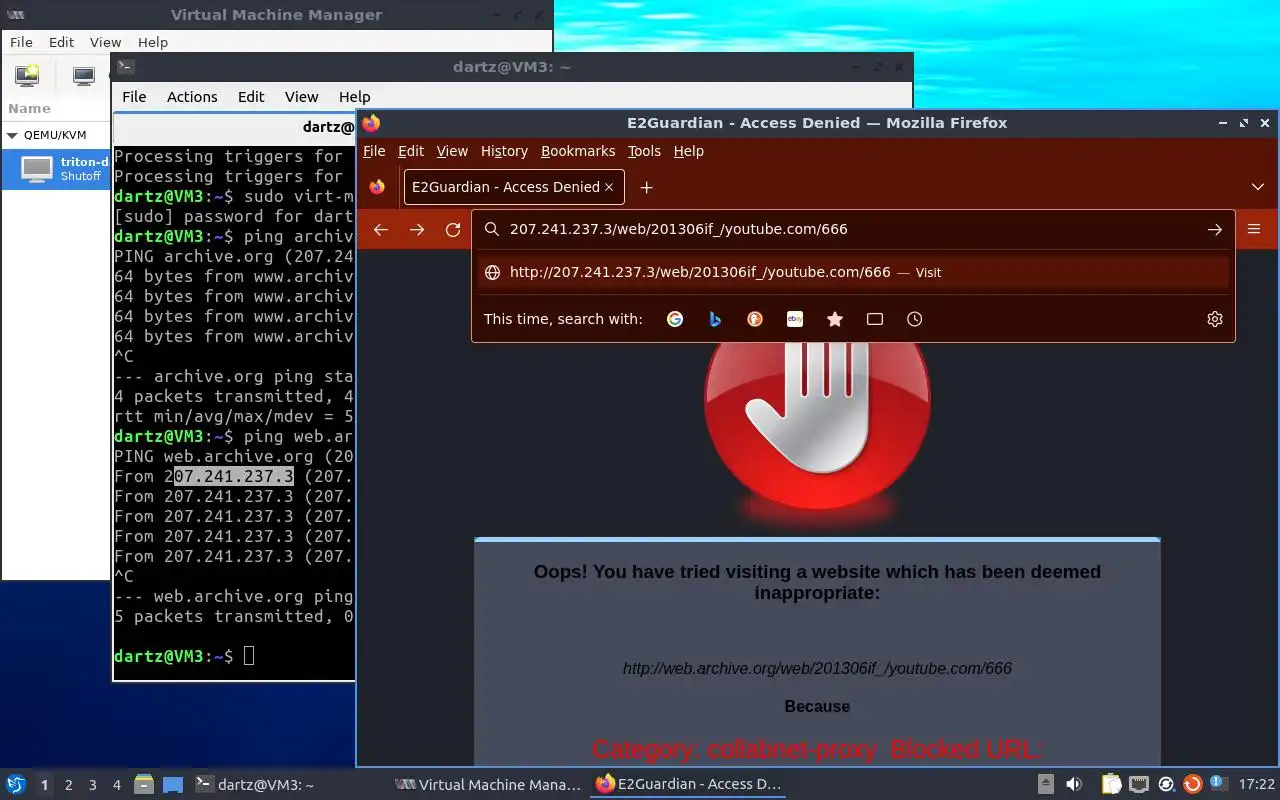The height and width of the screenshot is (800, 1280).
Task: Click the monitor Open icon in Virtual Machine Manager
Action: pyautogui.click(x=84, y=76)
